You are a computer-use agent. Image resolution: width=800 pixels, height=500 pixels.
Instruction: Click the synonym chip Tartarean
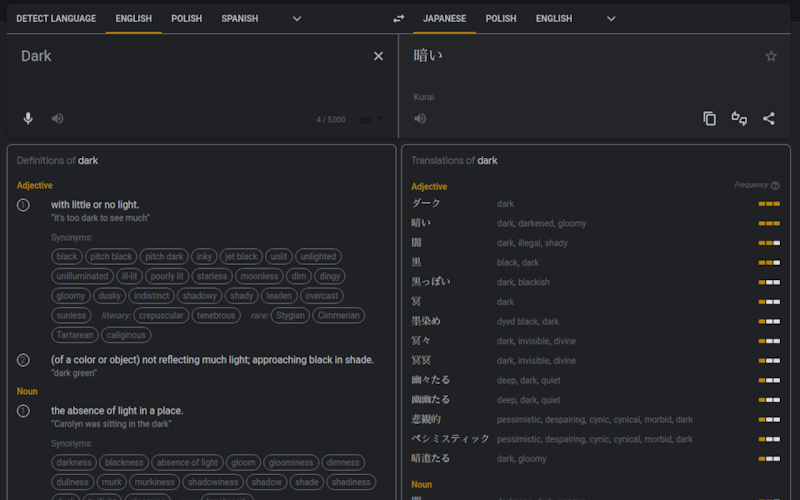click(x=75, y=335)
